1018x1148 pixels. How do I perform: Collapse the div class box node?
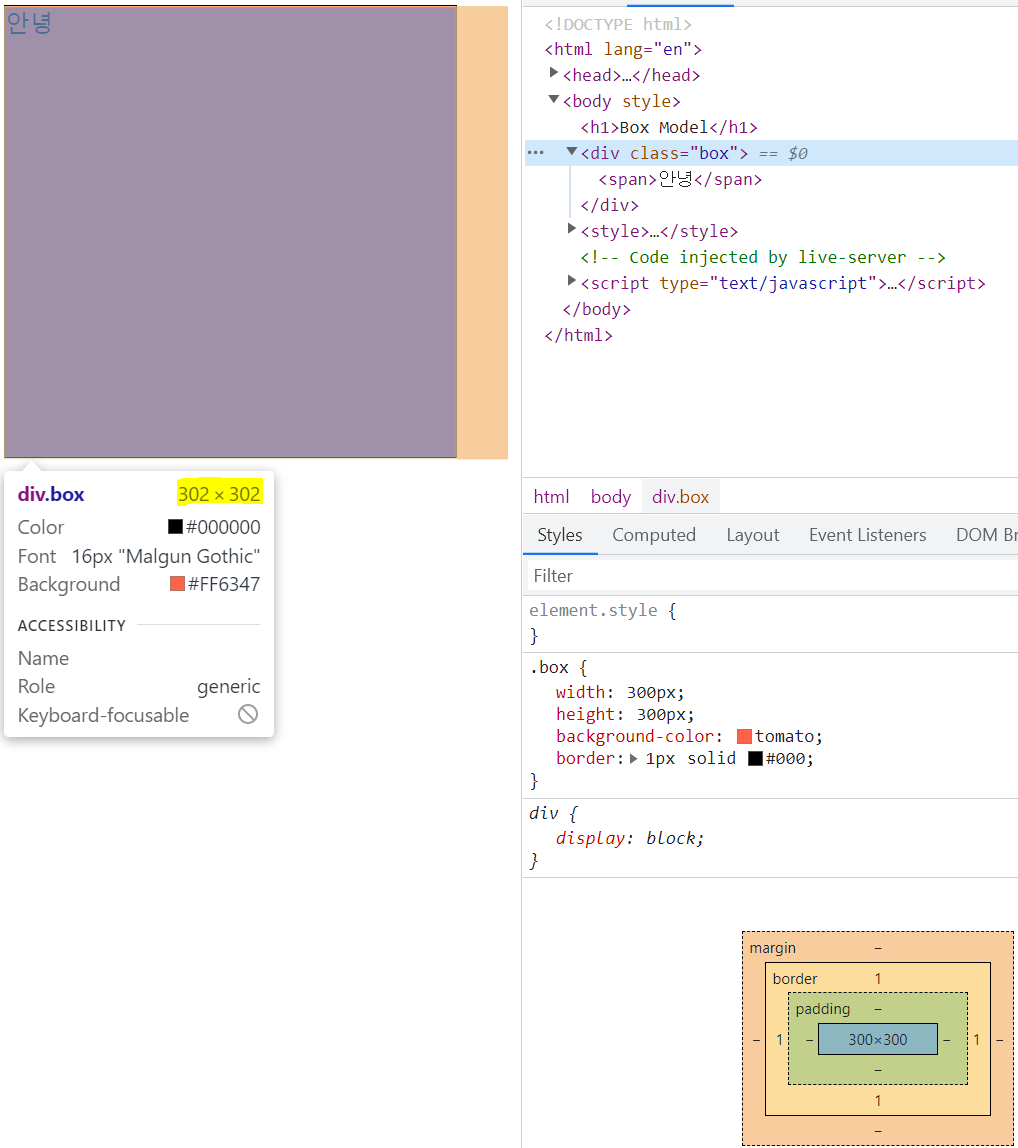pyautogui.click(x=571, y=151)
